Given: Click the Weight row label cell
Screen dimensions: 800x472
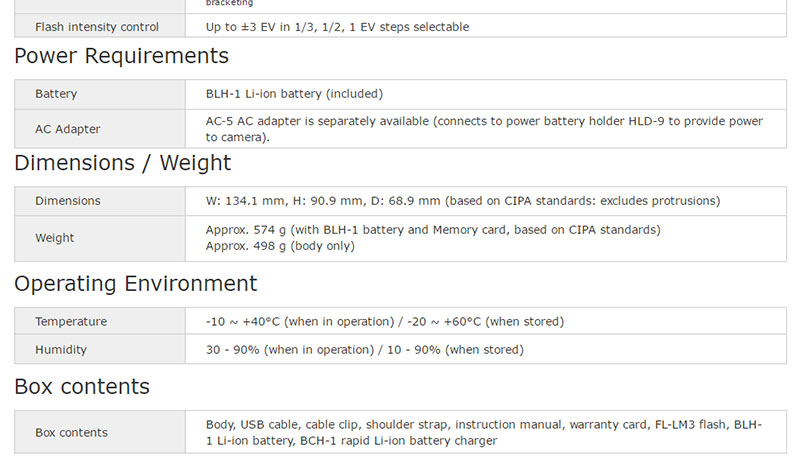Looking at the screenshot, I should [x=55, y=238].
